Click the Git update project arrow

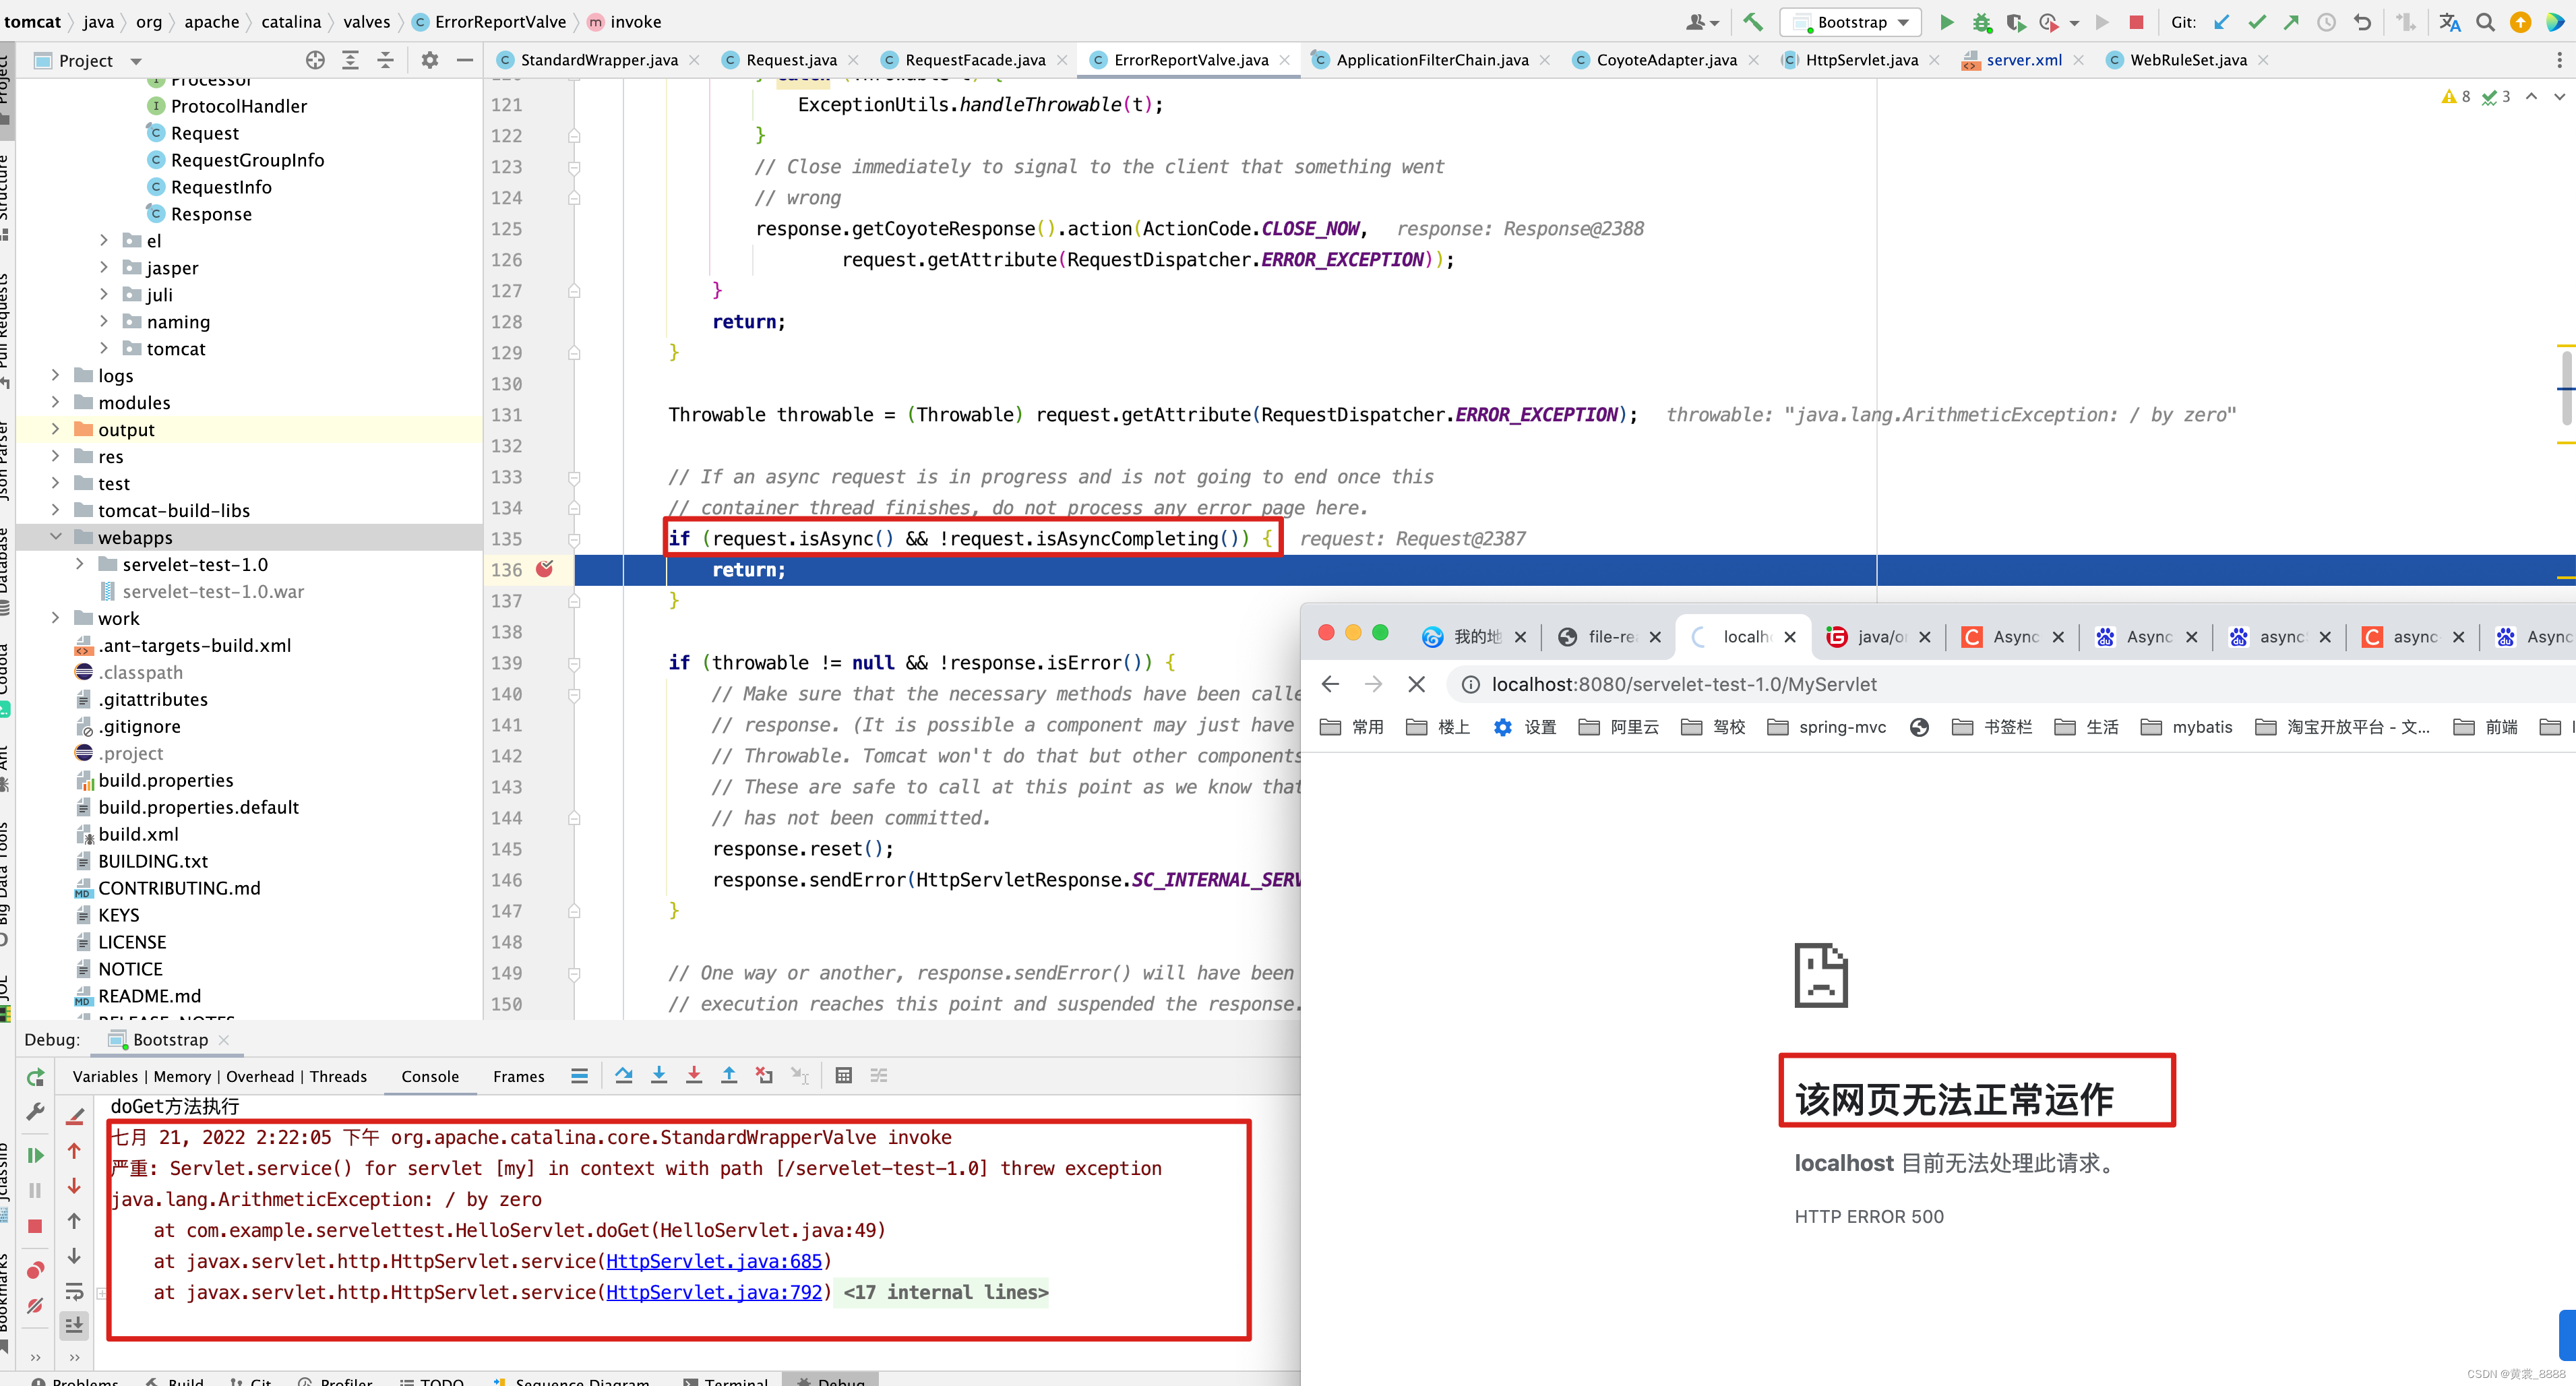(x=2221, y=22)
